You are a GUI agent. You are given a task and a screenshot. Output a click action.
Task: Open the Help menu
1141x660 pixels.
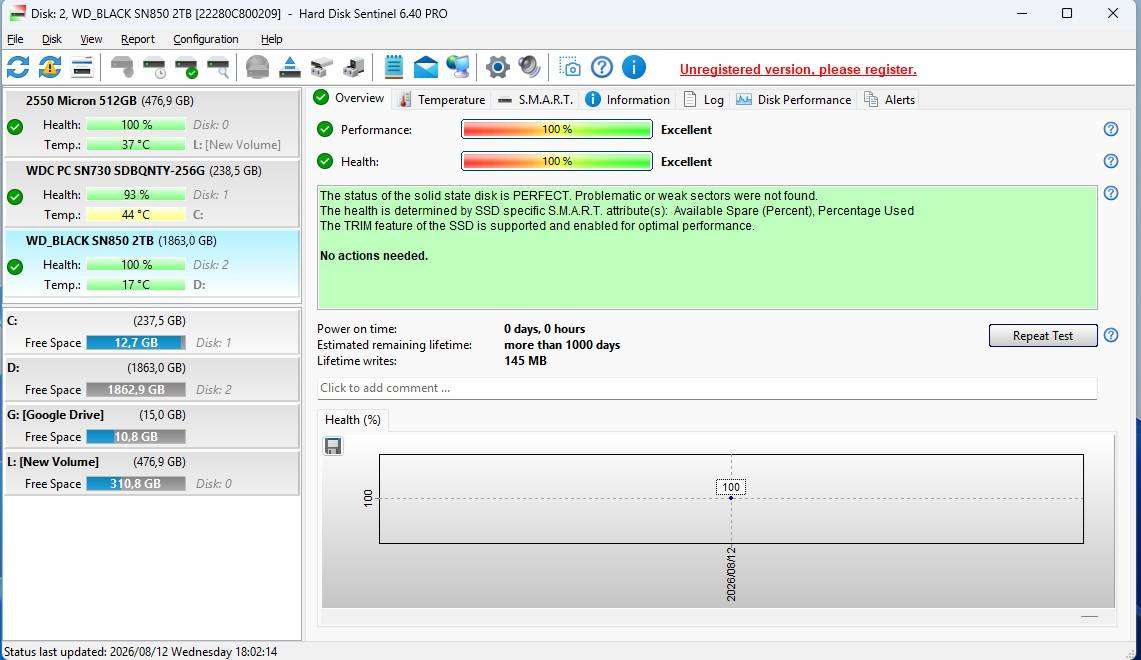point(271,39)
